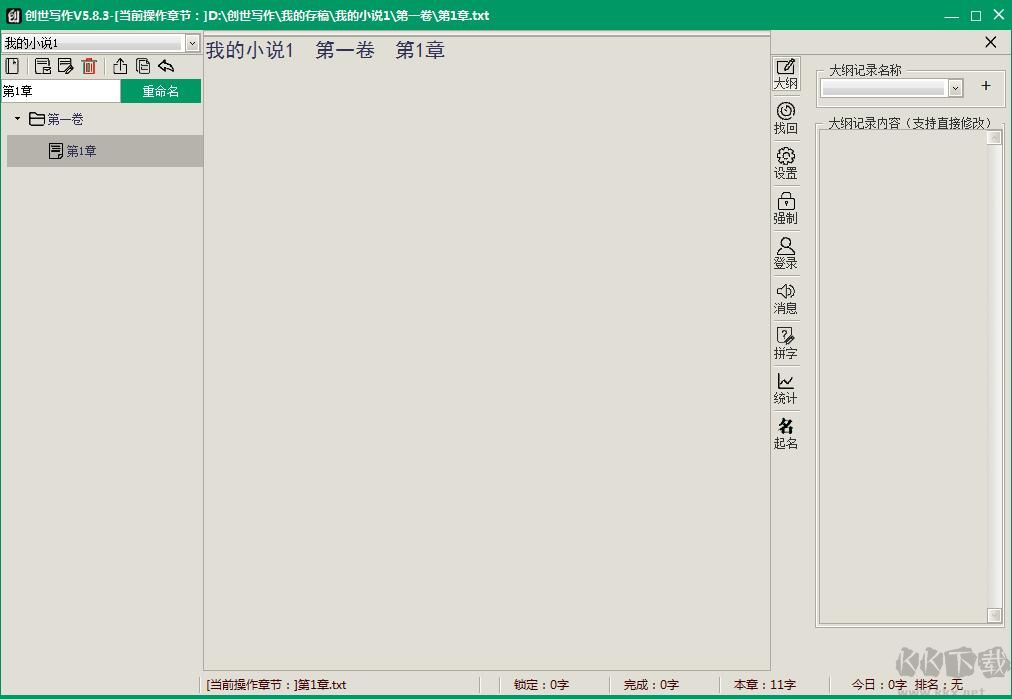Expand the 我的小说1 novel dropdown
The height and width of the screenshot is (699, 1012).
(192, 43)
